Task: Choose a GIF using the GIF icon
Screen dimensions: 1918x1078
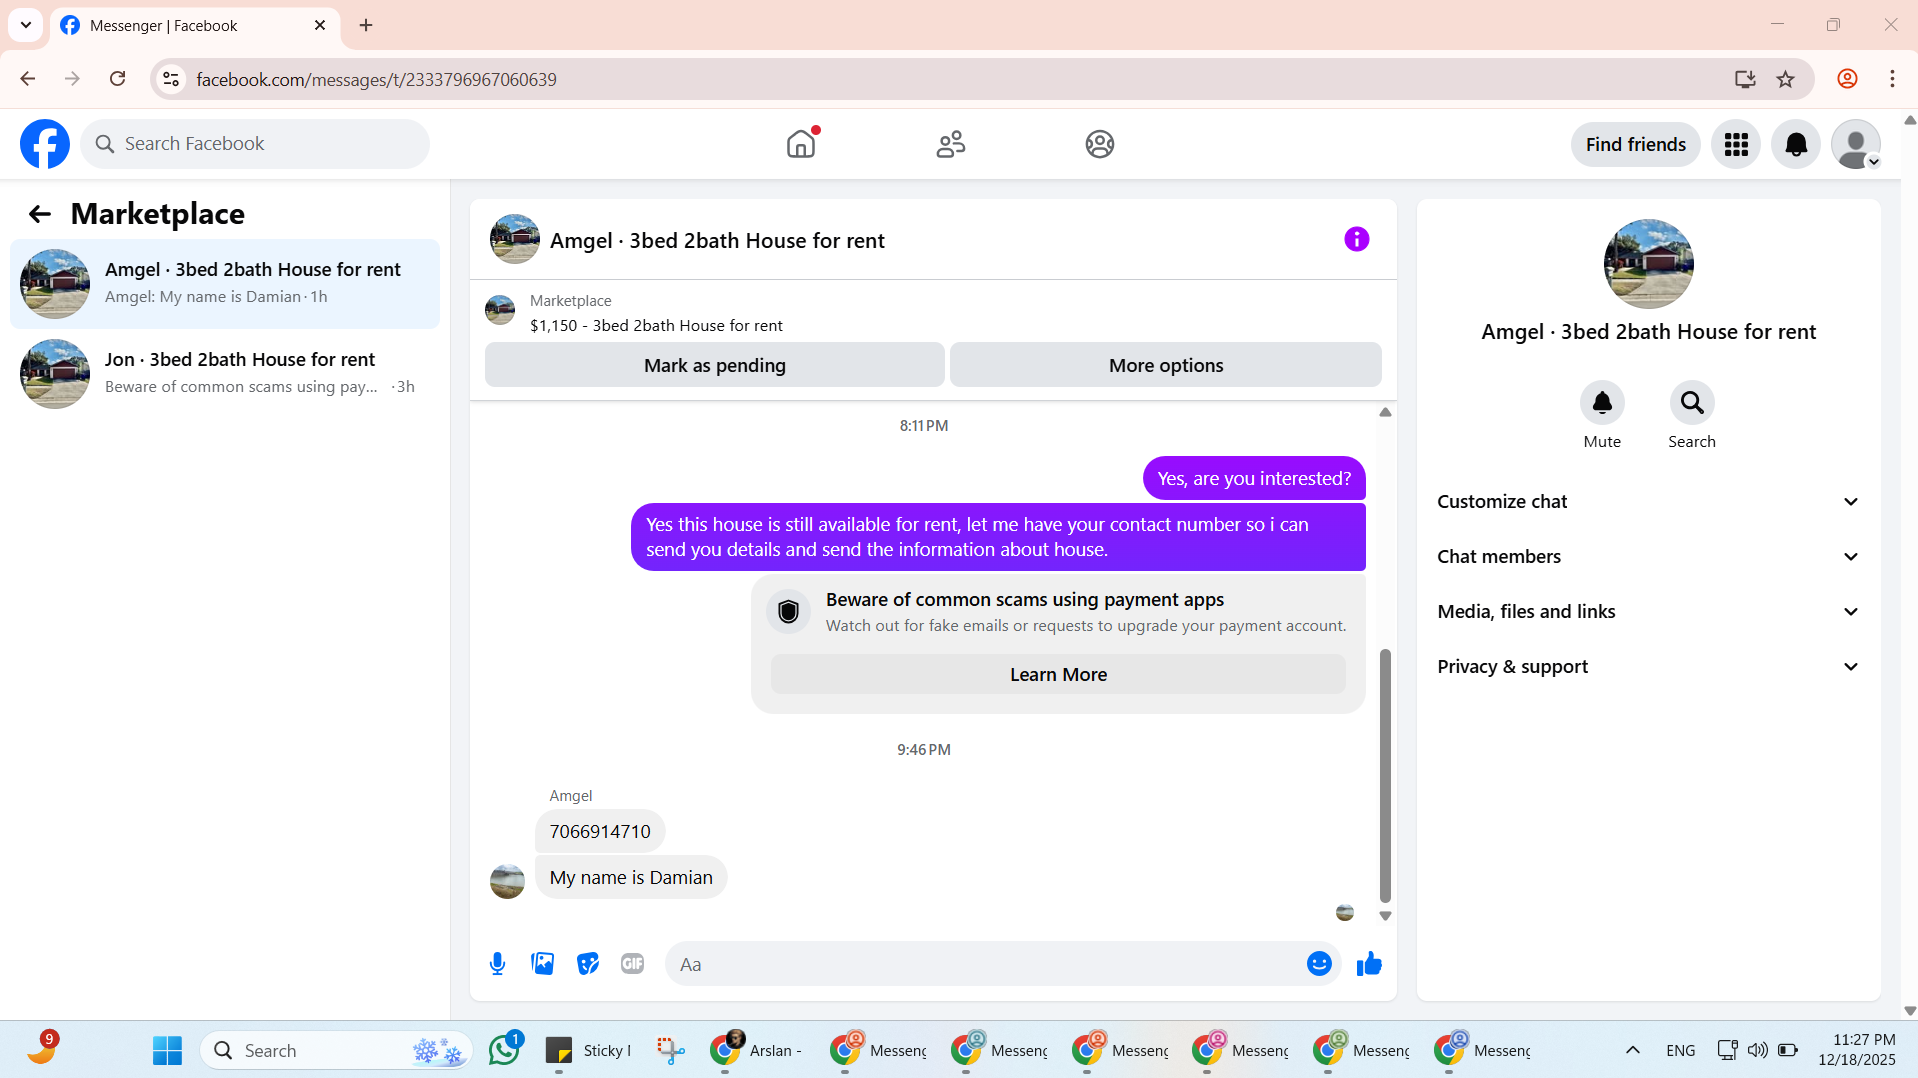Action: (x=632, y=964)
